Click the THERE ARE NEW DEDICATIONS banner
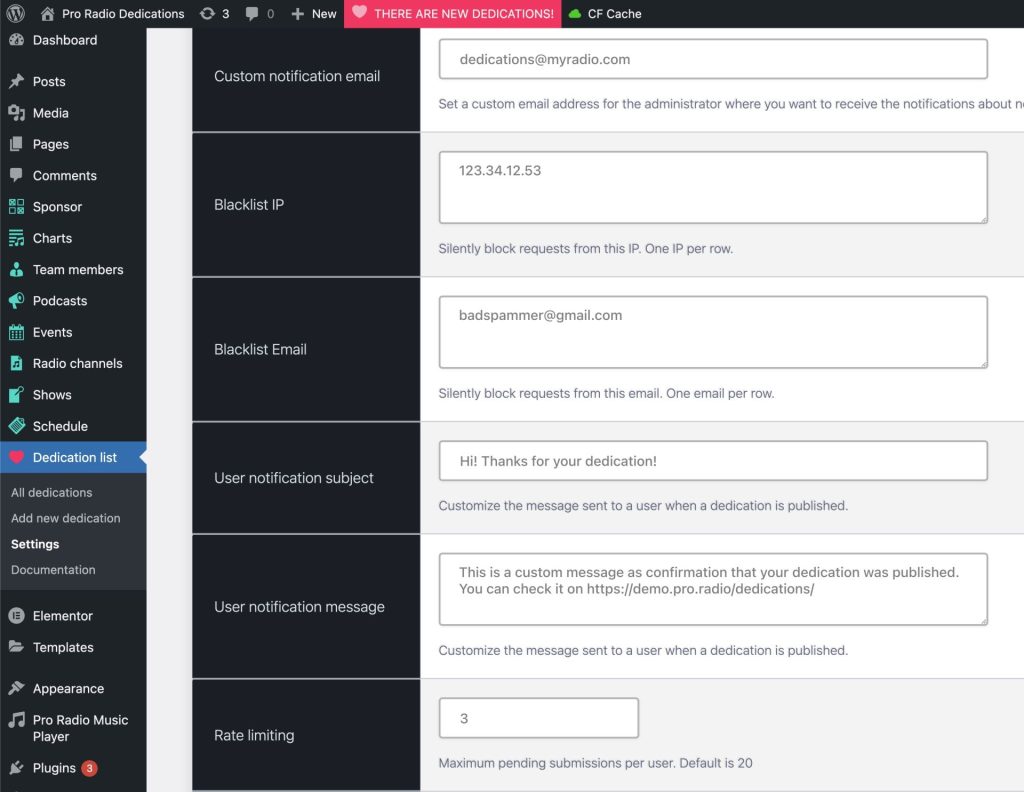This screenshot has width=1024, height=792. 453,14
